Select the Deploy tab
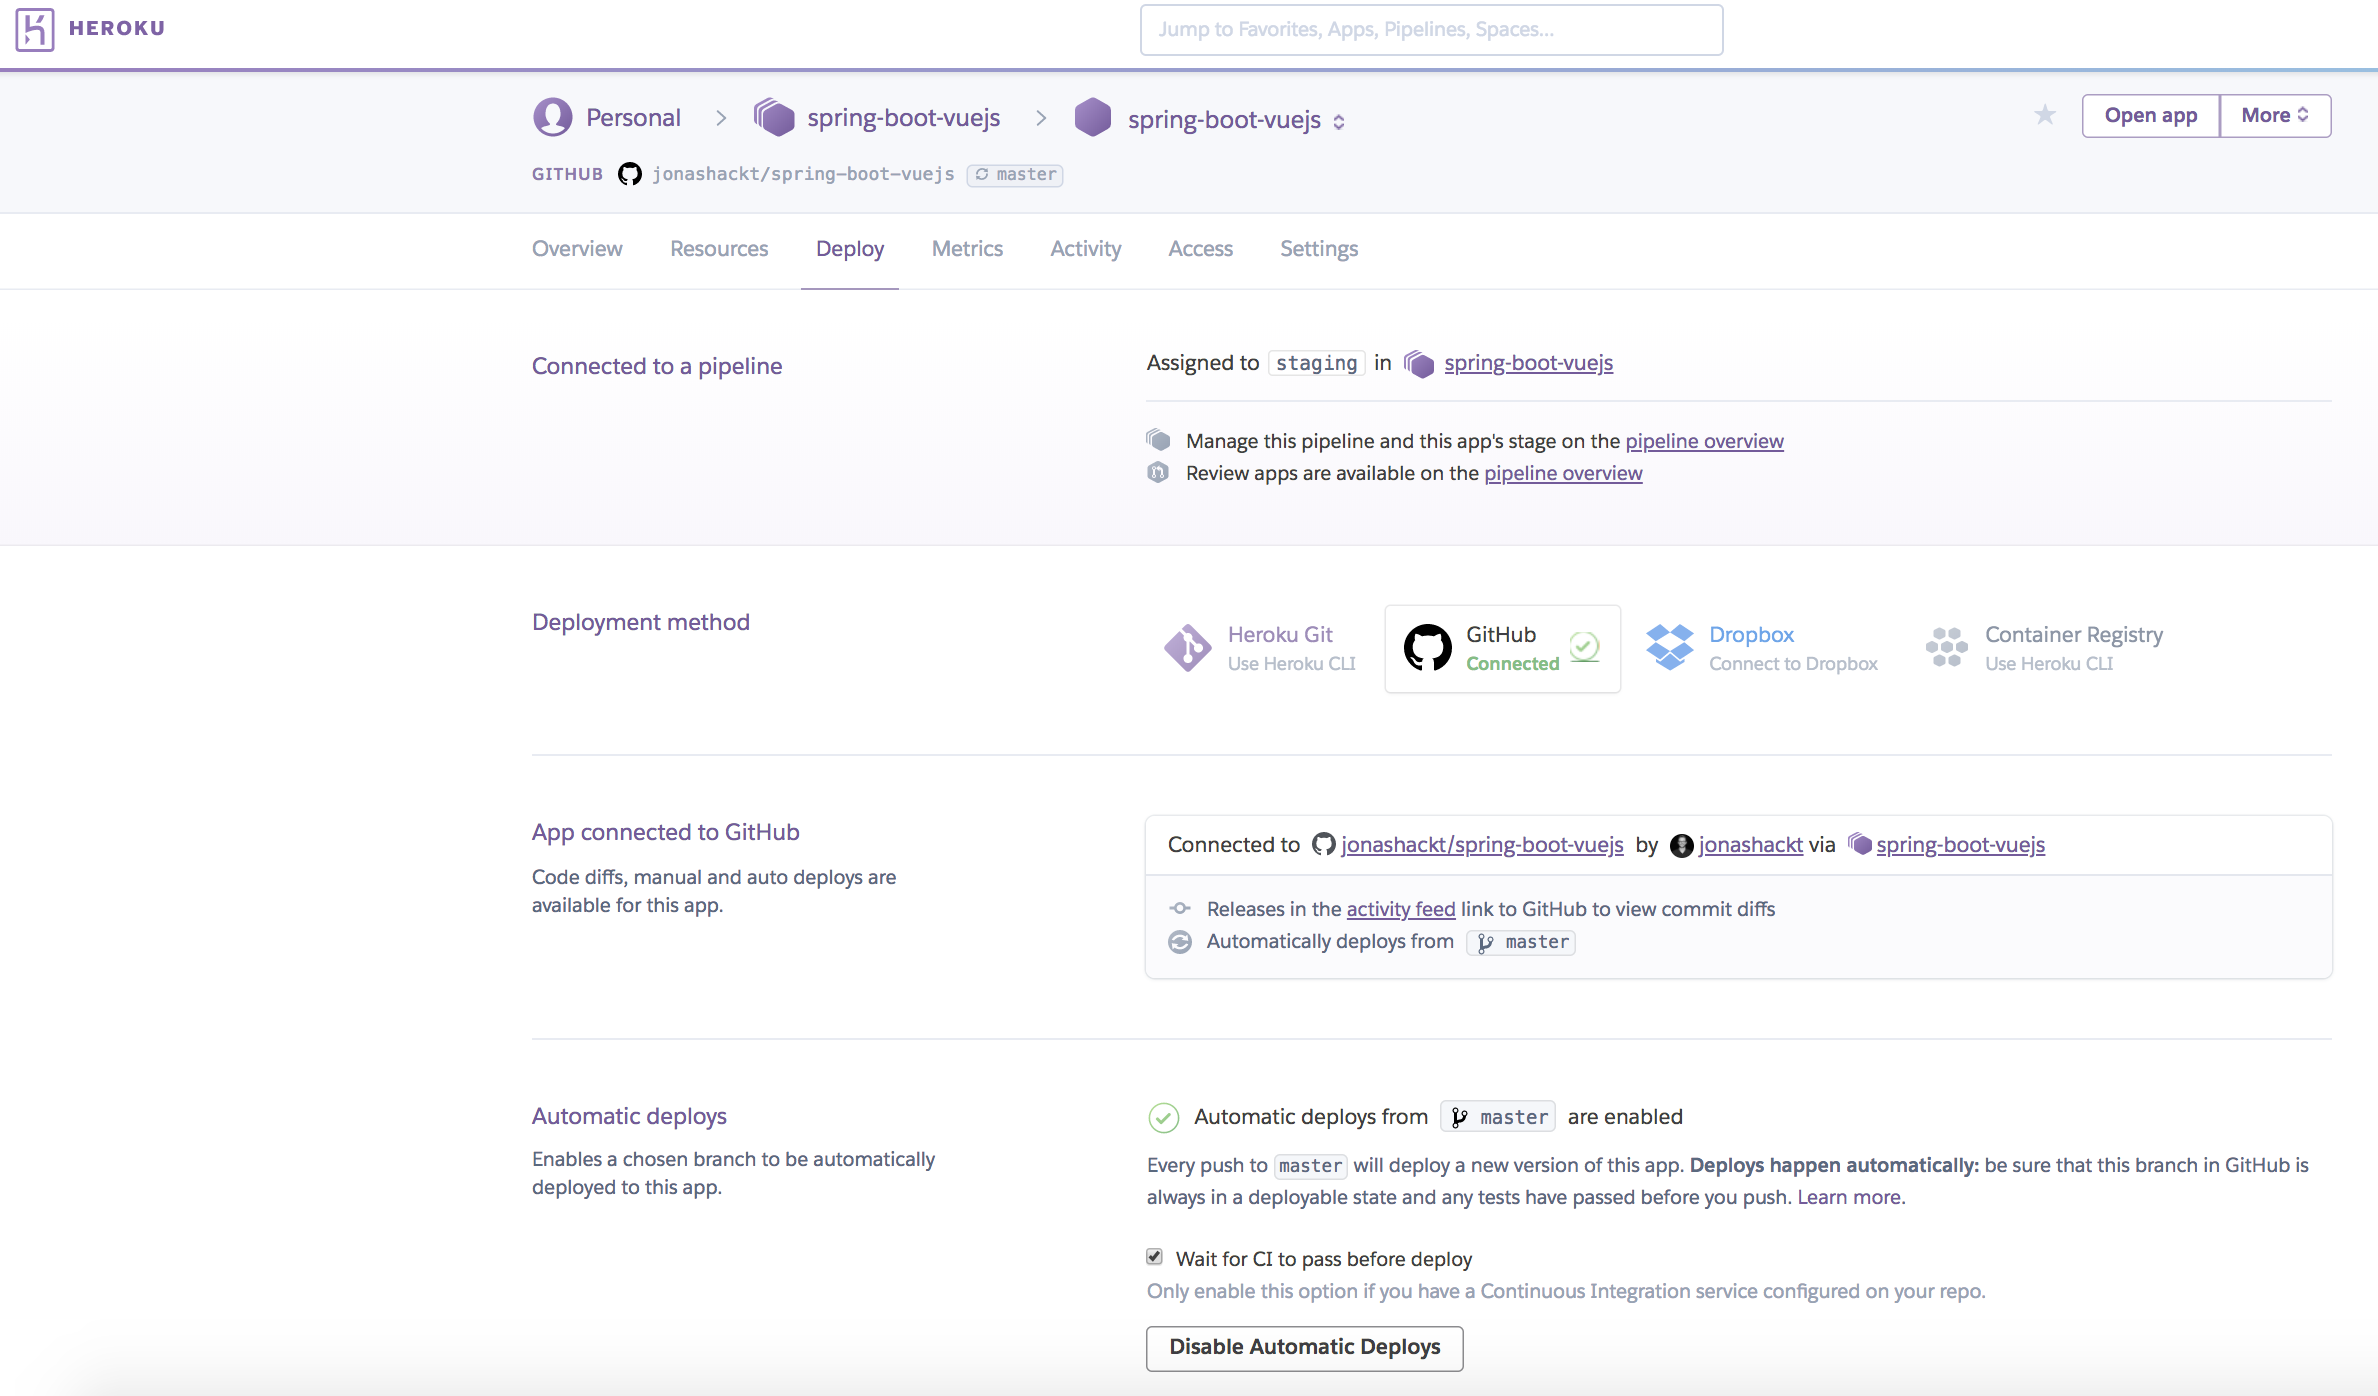The height and width of the screenshot is (1396, 2378). pyautogui.click(x=851, y=249)
